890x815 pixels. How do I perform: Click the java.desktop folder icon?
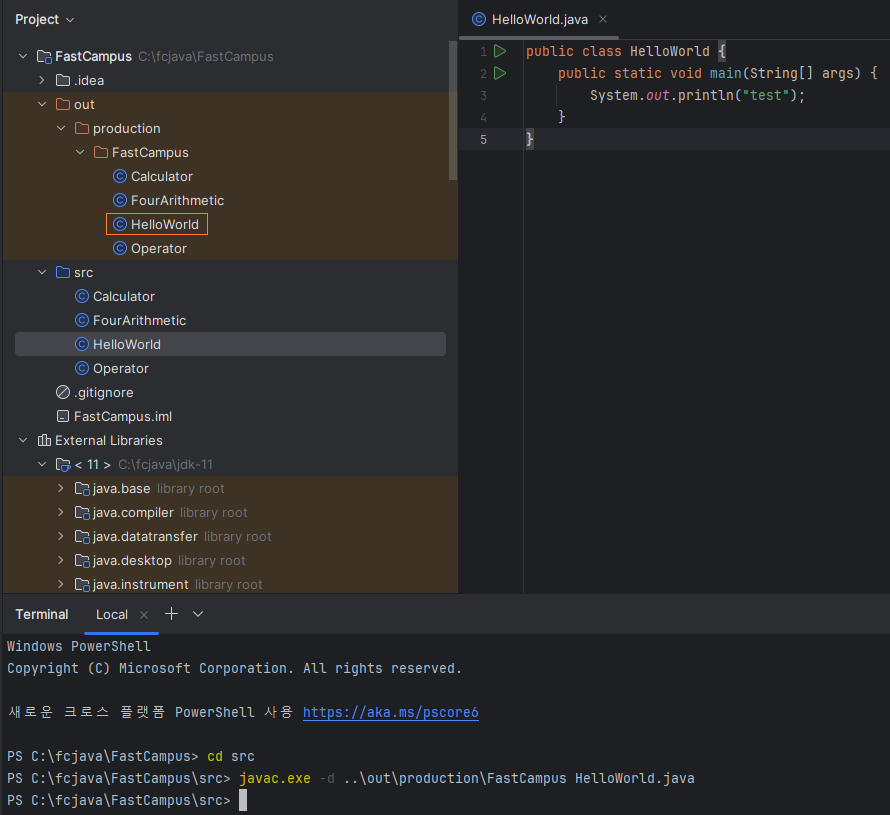point(82,561)
